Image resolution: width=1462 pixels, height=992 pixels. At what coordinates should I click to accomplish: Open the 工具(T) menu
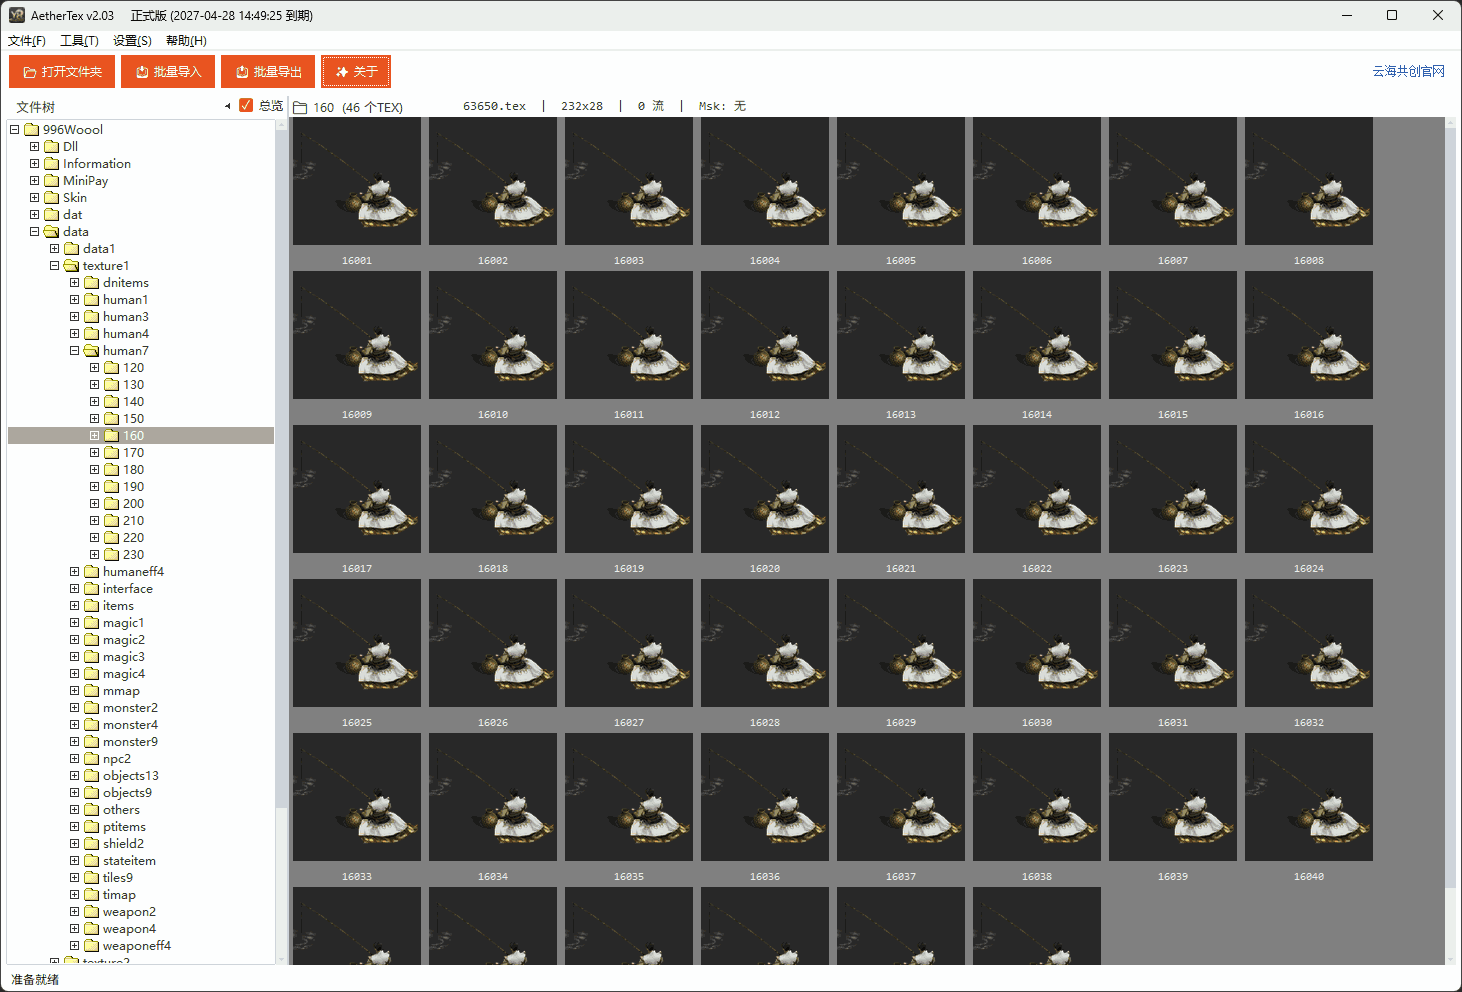[x=79, y=41]
